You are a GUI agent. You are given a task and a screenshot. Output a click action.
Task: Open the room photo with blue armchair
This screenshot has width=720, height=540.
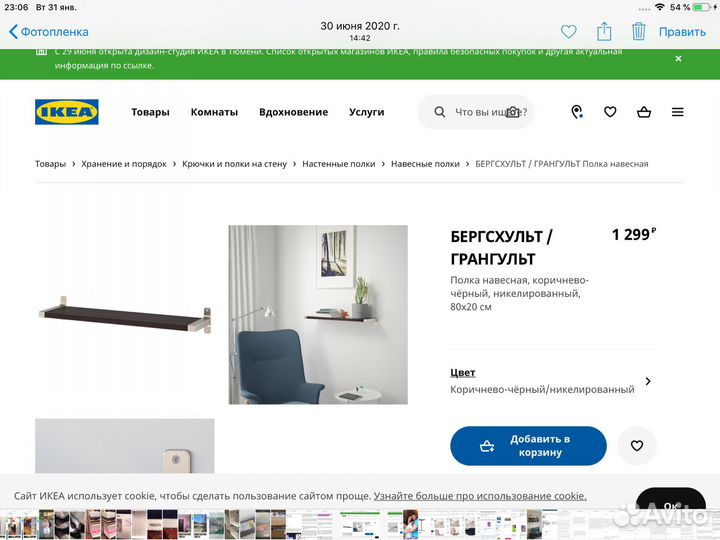318,315
